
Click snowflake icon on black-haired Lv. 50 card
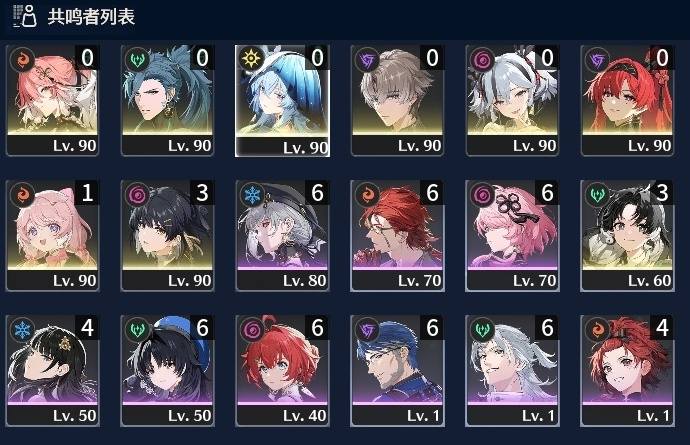(x=22, y=329)
